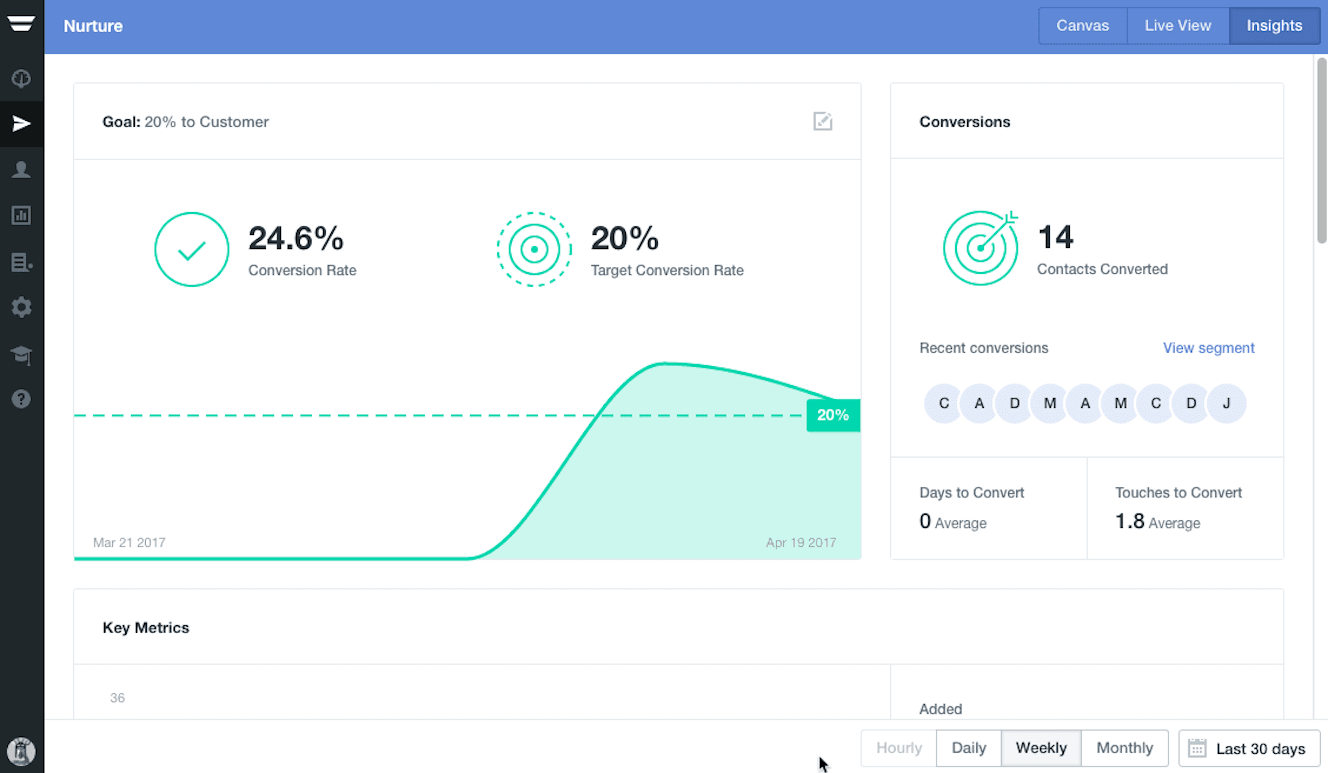This screenshot has width=1328, height=773.
Task: Click the Key Metrics heading
Action: point(146,628)
